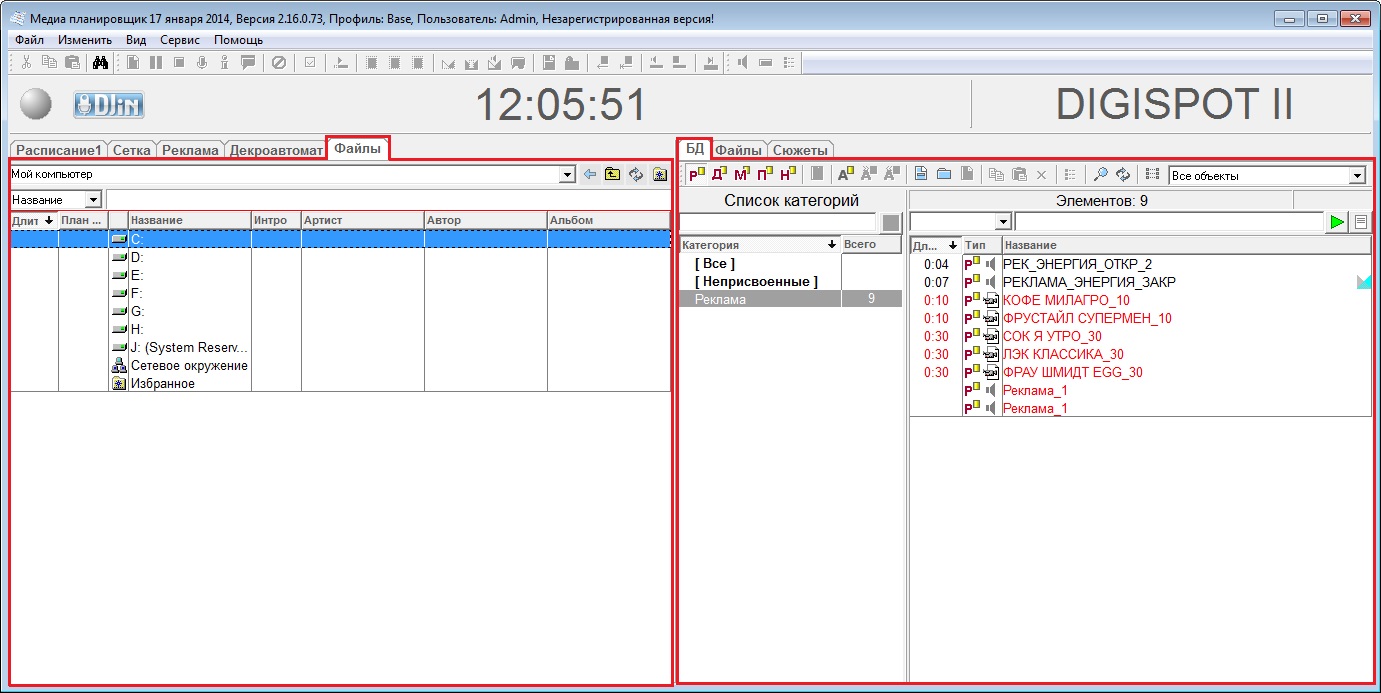Click the Категория column header

[x=760, y=244]
